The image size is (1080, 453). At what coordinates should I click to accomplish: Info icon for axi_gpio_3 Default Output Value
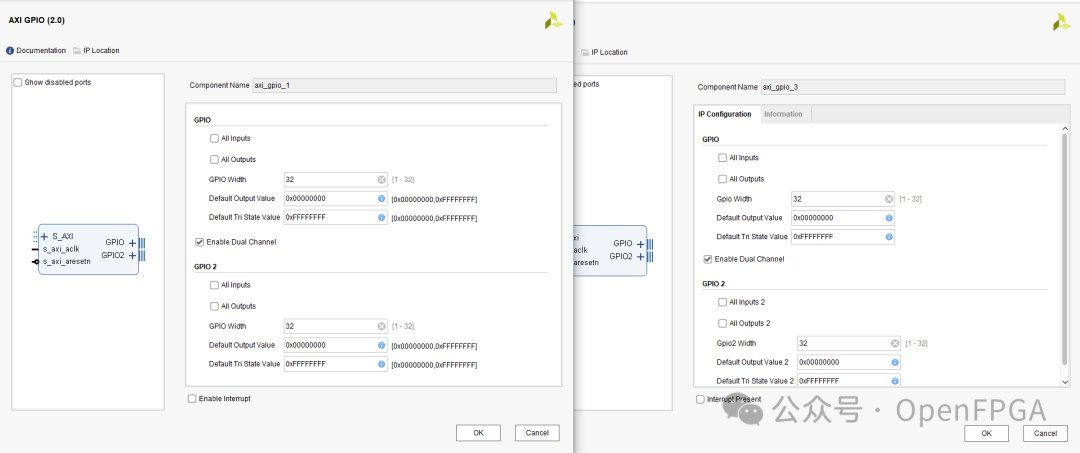pos(889,218)
